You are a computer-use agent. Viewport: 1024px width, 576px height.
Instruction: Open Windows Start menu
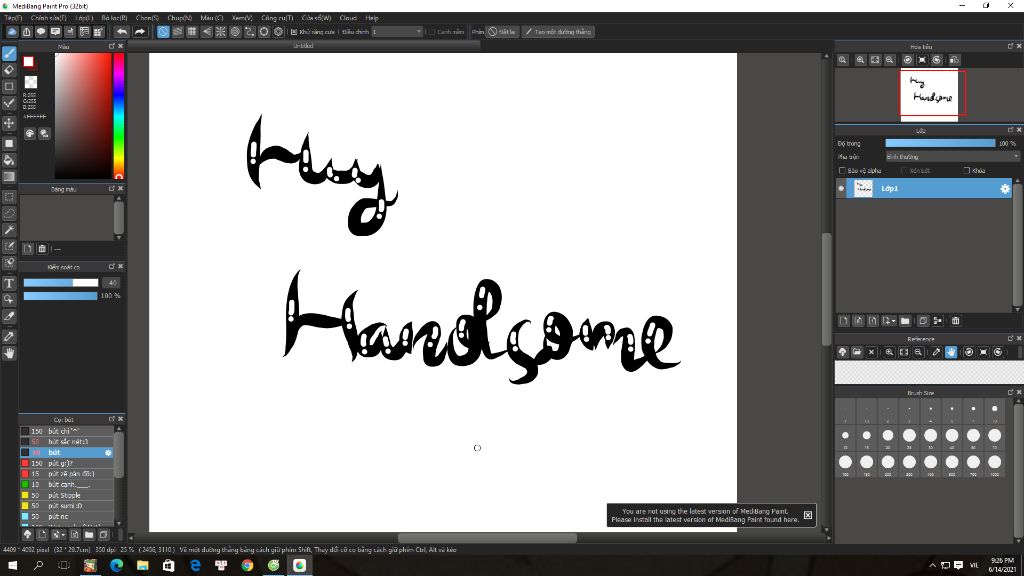(12, 566)
